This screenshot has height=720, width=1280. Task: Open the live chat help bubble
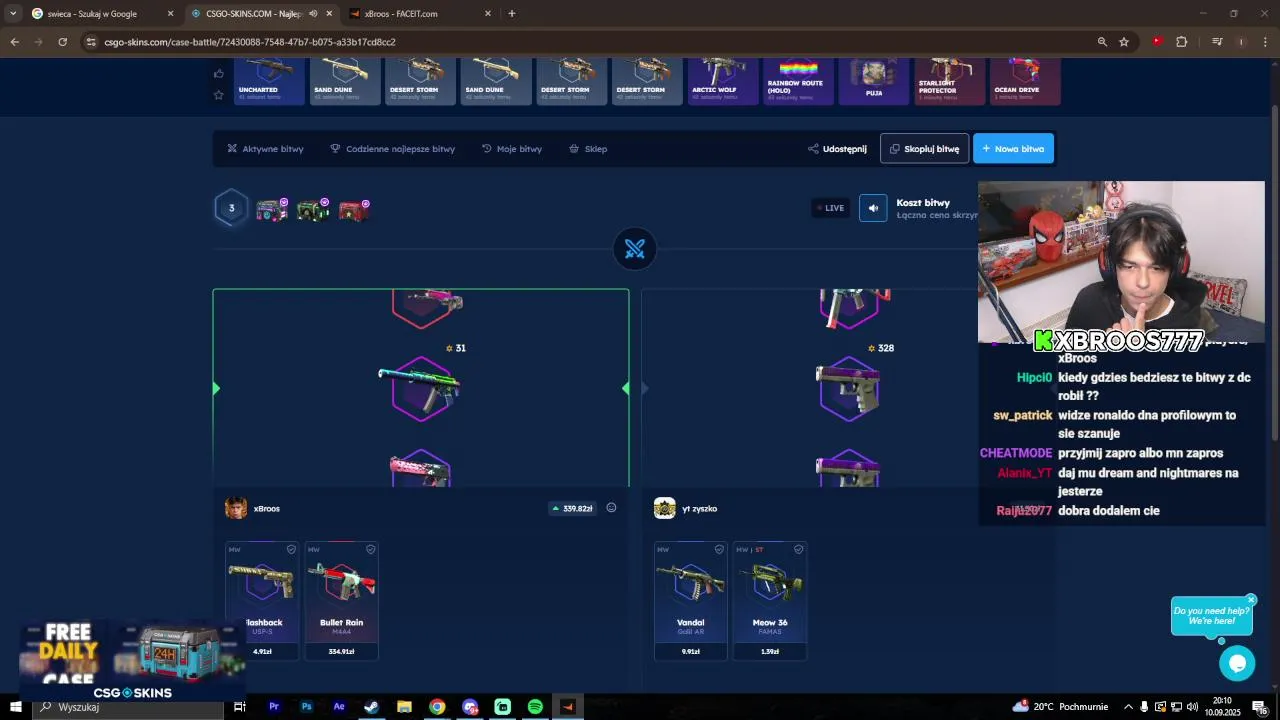pos(1237,663)
